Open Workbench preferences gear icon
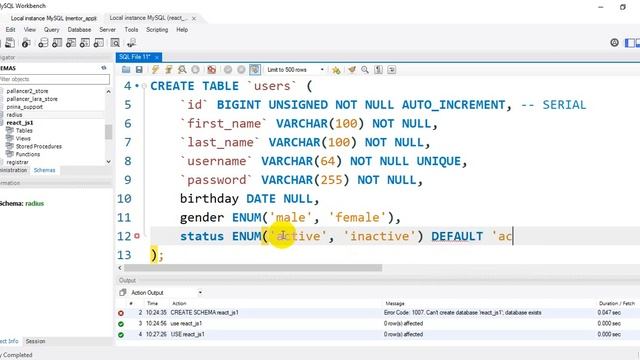 click(614, 42)
